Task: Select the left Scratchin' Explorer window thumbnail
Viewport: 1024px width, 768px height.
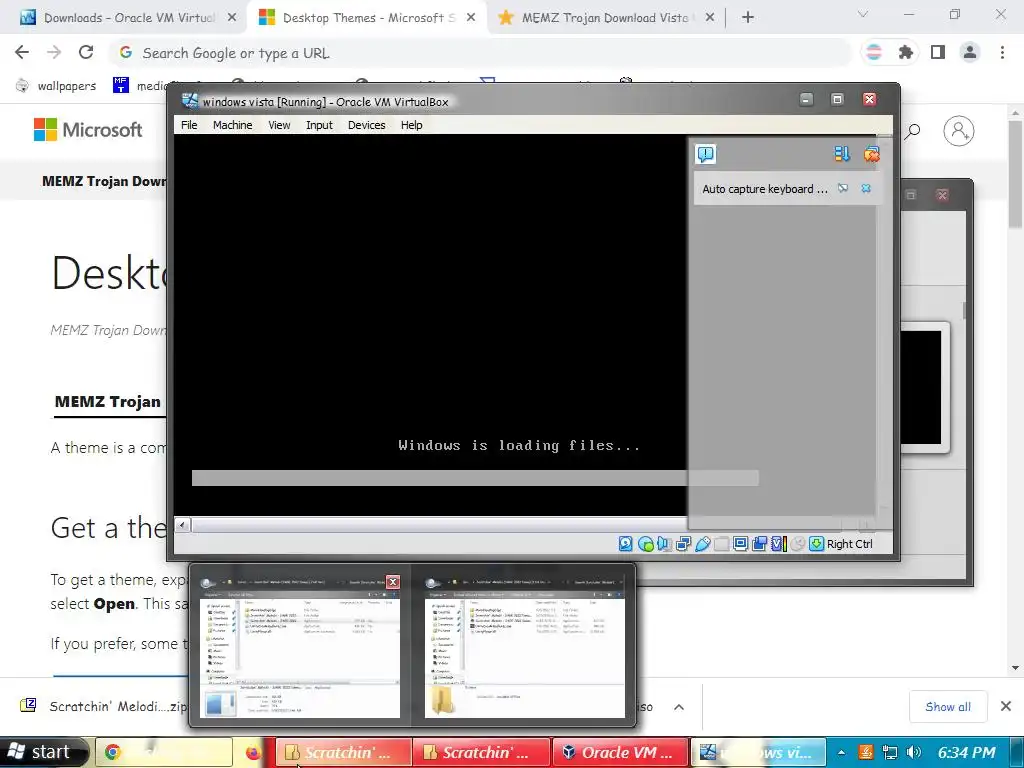Action: point(300,647)
